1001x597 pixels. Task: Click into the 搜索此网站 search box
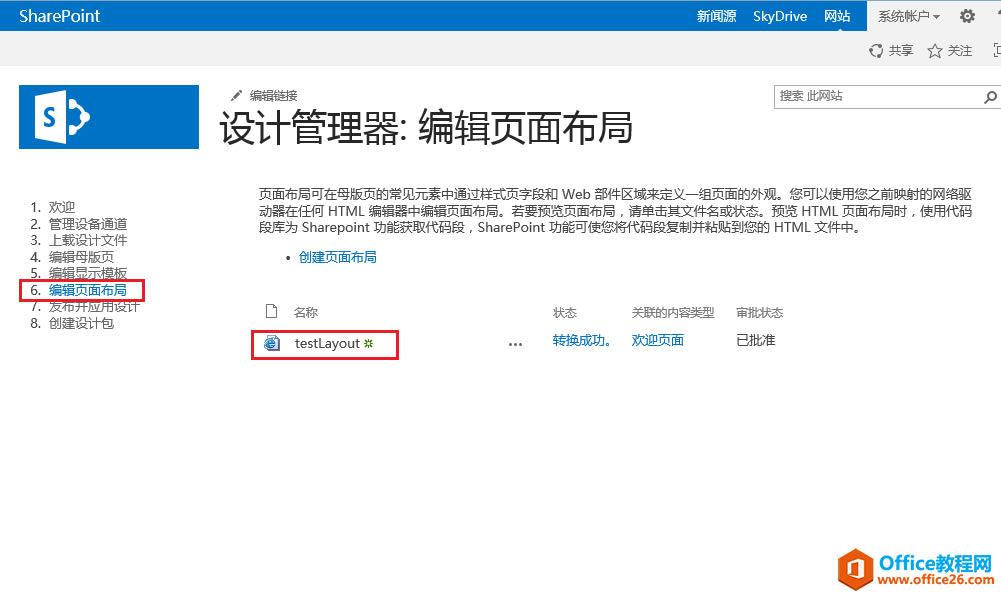click(878, 96)
